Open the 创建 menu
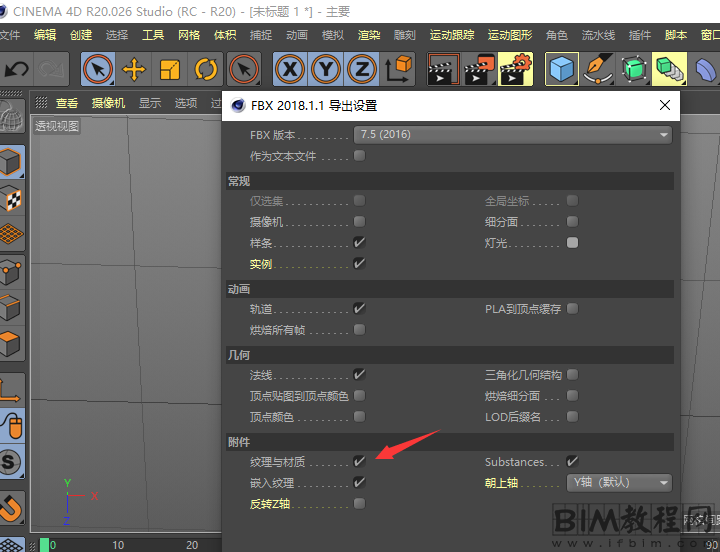Screen dimensions: 720x552 (x=81, y=35)
